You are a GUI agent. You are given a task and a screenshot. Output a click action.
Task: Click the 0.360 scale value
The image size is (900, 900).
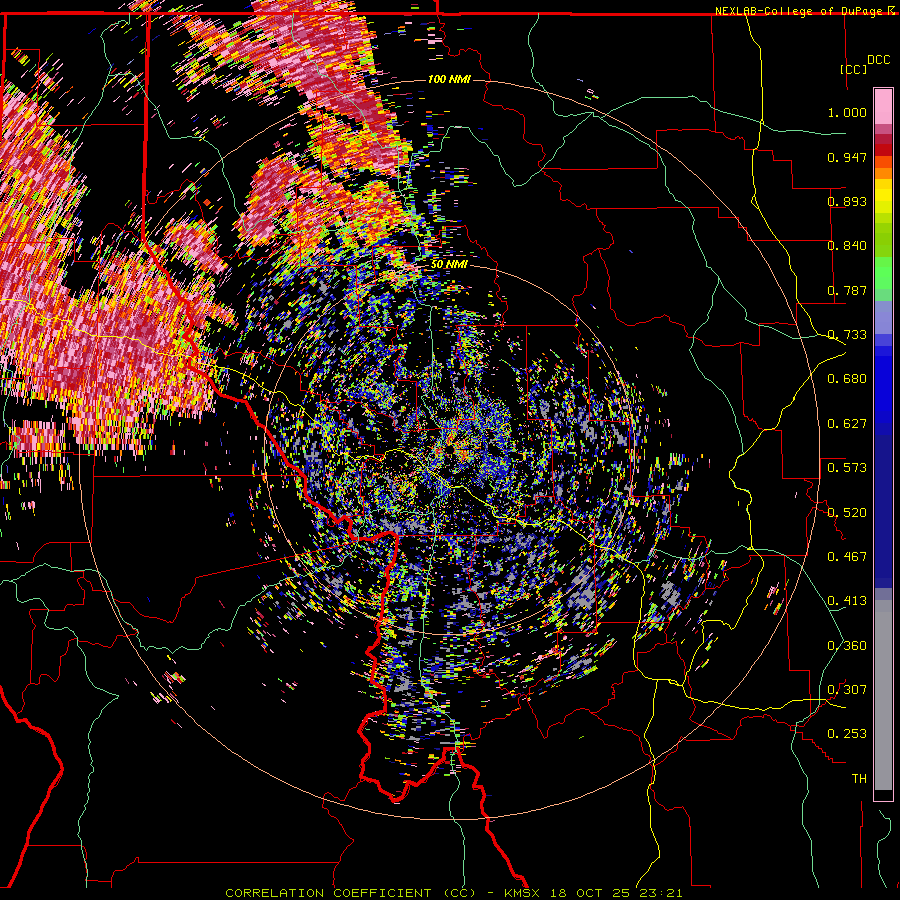[x=847, y=645]
